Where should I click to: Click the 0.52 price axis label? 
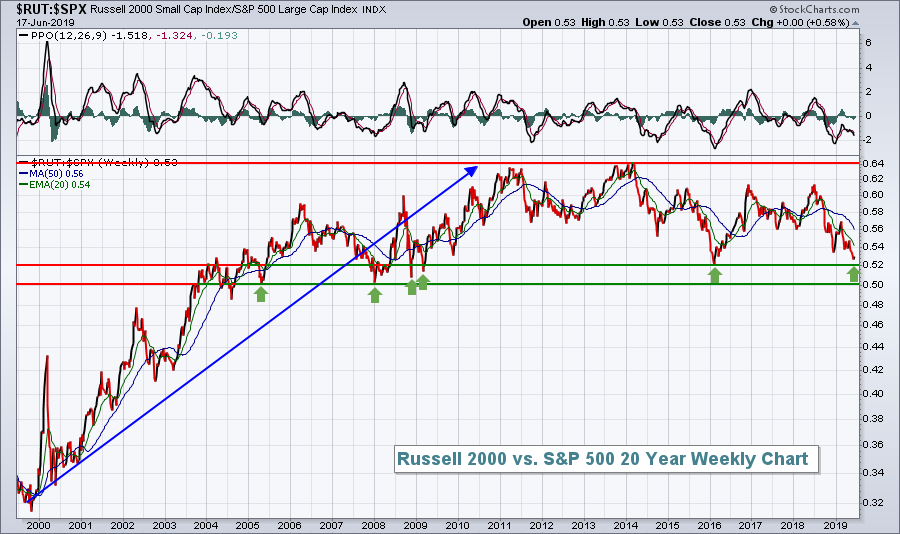pyautogui.click(x=874, y=265)
